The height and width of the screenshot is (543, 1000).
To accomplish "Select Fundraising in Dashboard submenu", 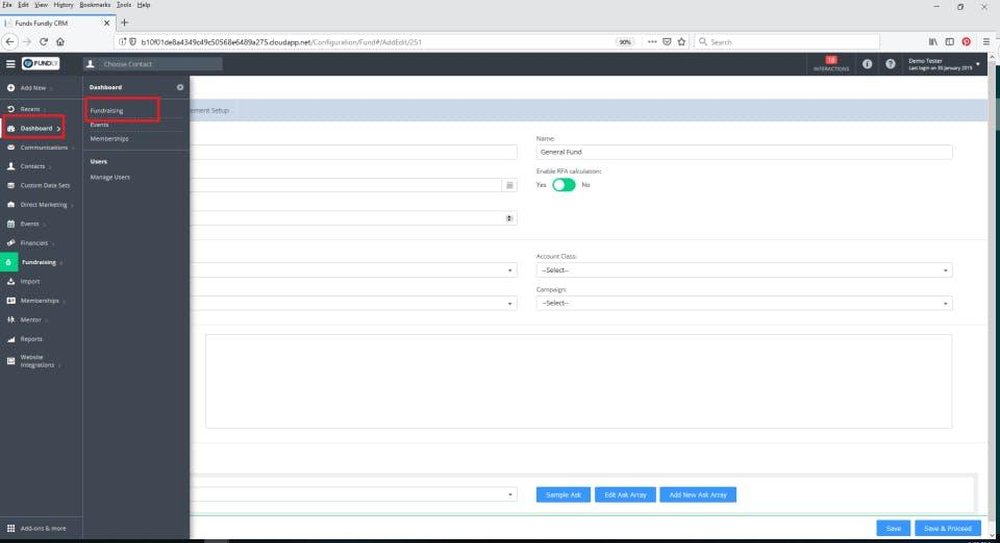I will (x=107, y=110).
